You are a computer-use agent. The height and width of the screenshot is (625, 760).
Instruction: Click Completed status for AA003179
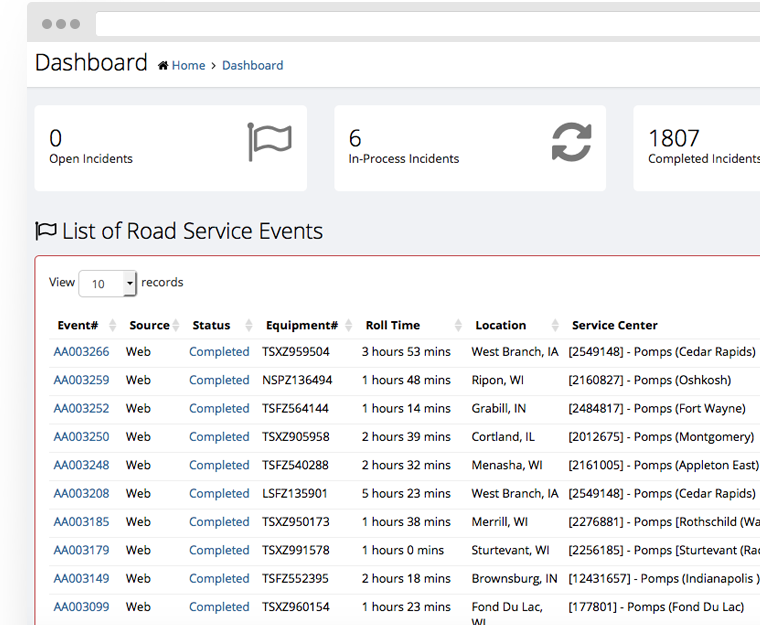219,550
